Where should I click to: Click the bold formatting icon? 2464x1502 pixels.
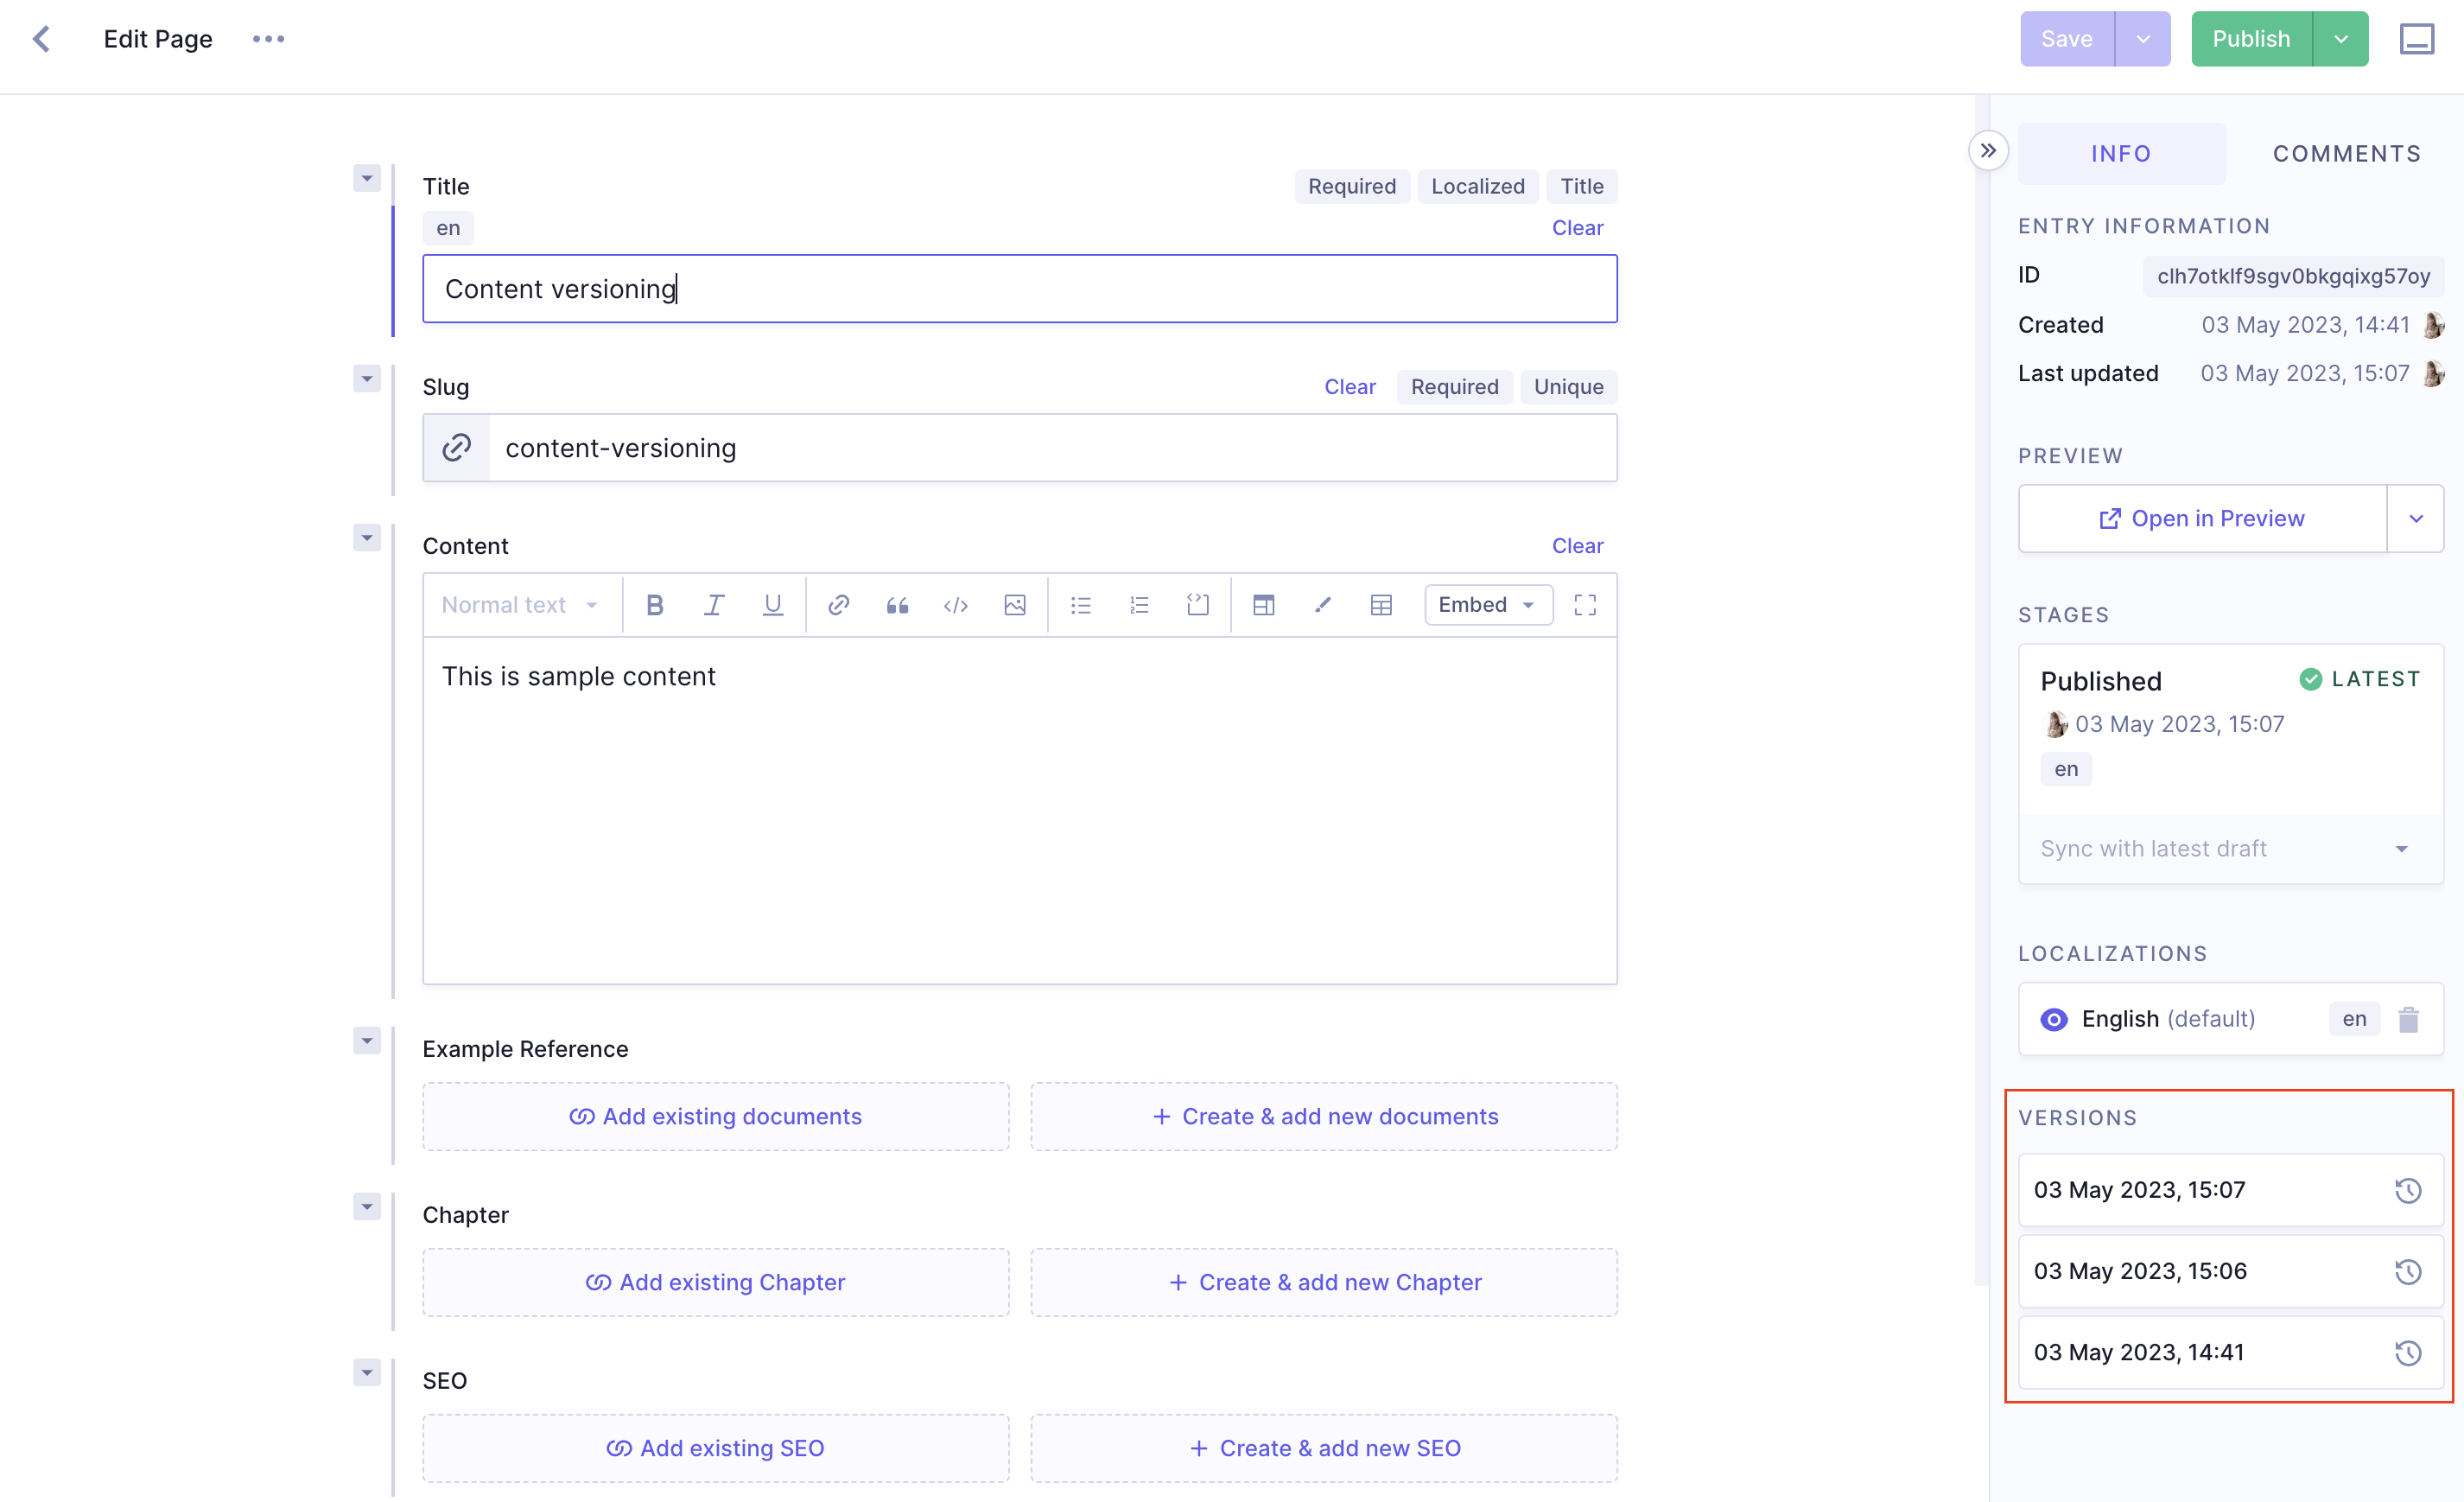pos(653,604)
